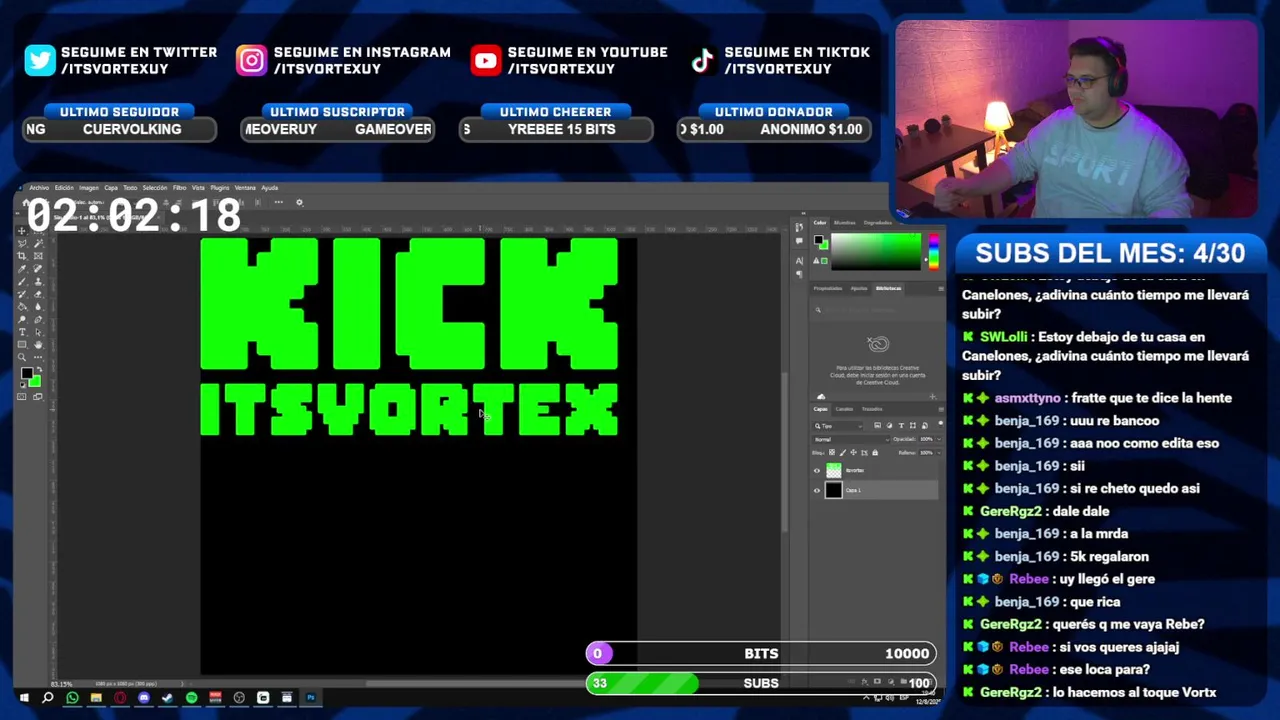The width and height of the screenshot is (1280, 720).
Task: Toggle lock image pixels brush icon
Action: click(x=843, y=452)
